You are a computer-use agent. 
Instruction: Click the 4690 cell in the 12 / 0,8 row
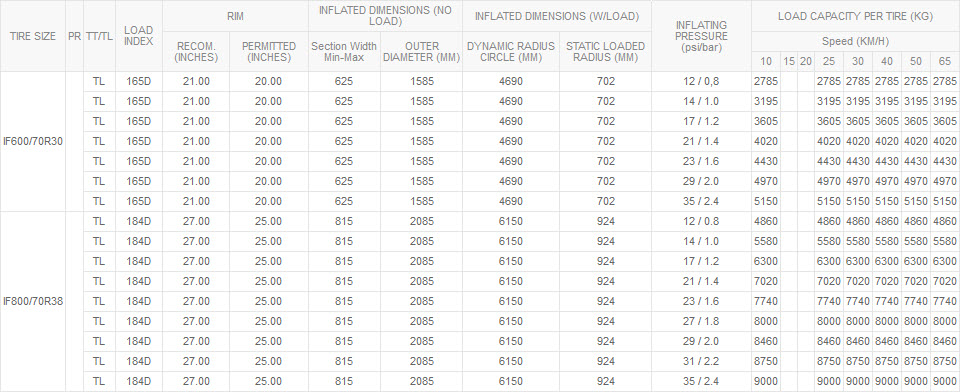(511, 81)
